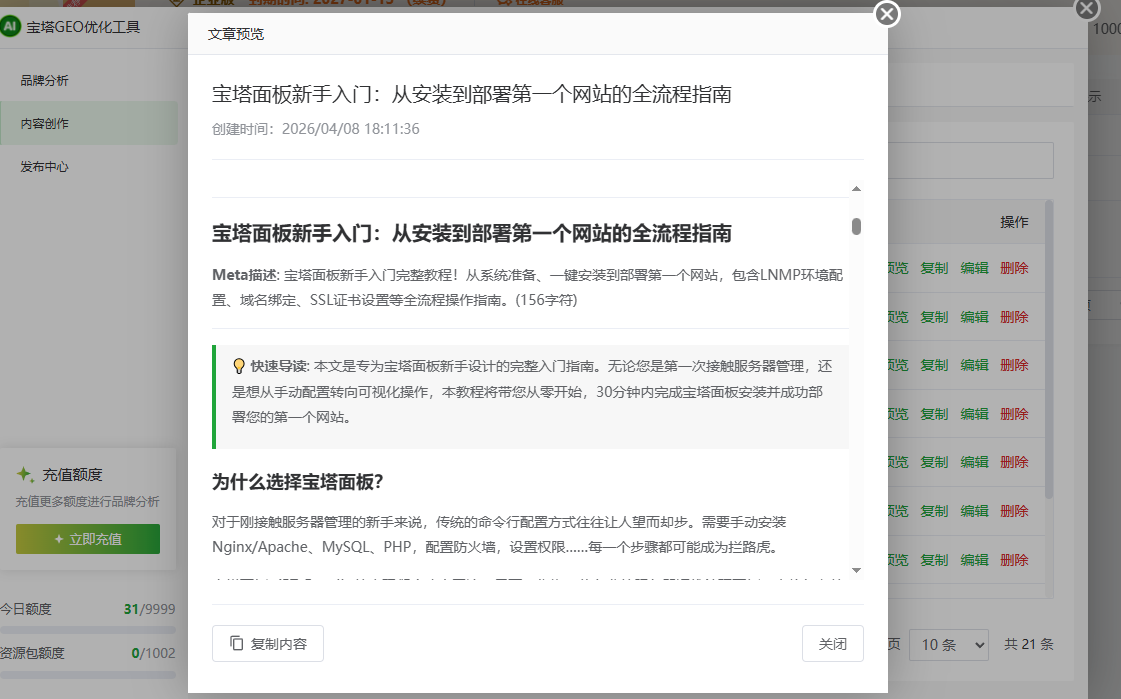Click the outer X circle icon top right

coord(1087,9)
